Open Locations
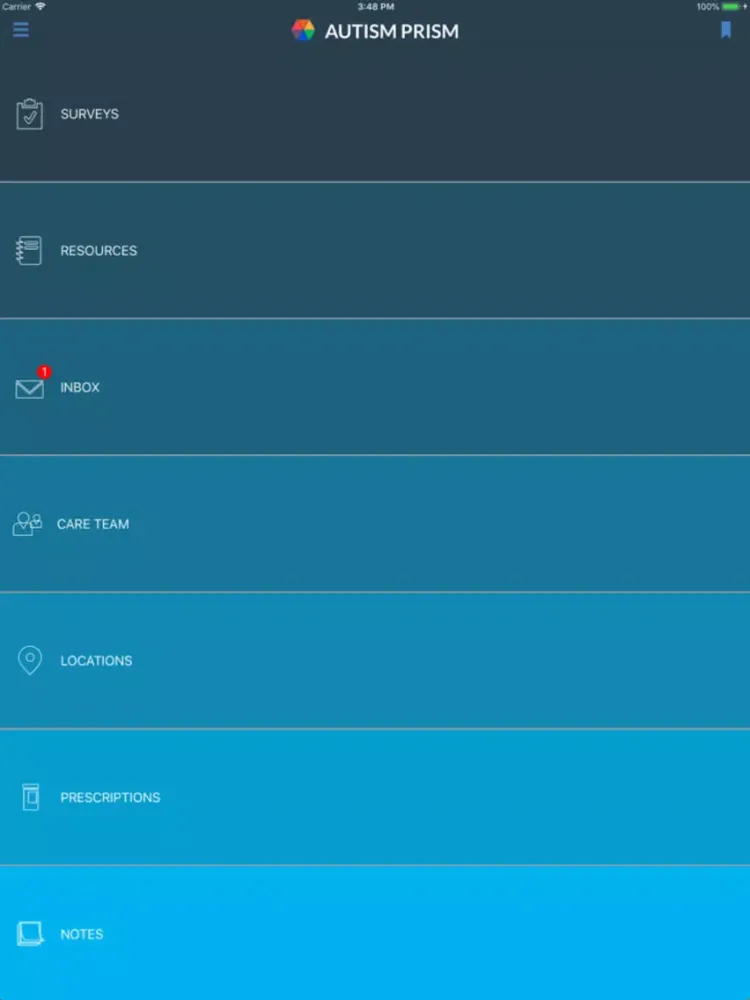The height and width of the screenshot is (1000, 750). coord(375,660)
